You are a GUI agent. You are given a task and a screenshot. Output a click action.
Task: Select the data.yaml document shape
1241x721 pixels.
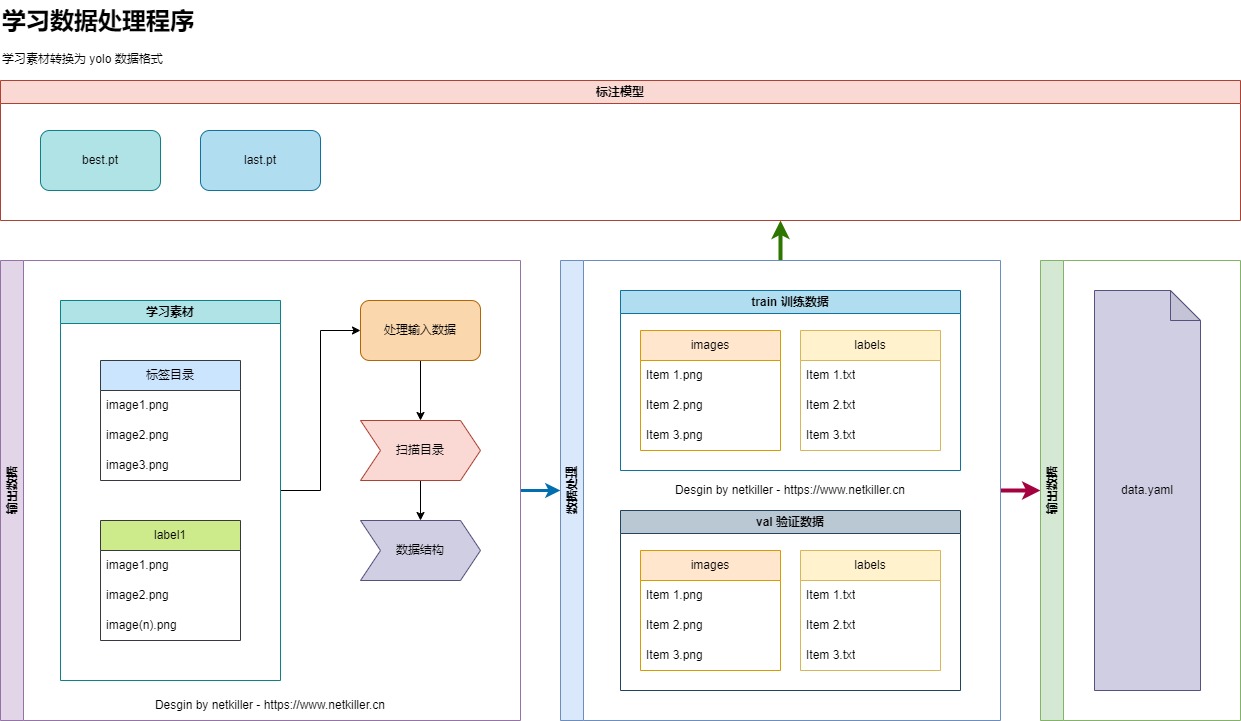(x=1146, y=490)
